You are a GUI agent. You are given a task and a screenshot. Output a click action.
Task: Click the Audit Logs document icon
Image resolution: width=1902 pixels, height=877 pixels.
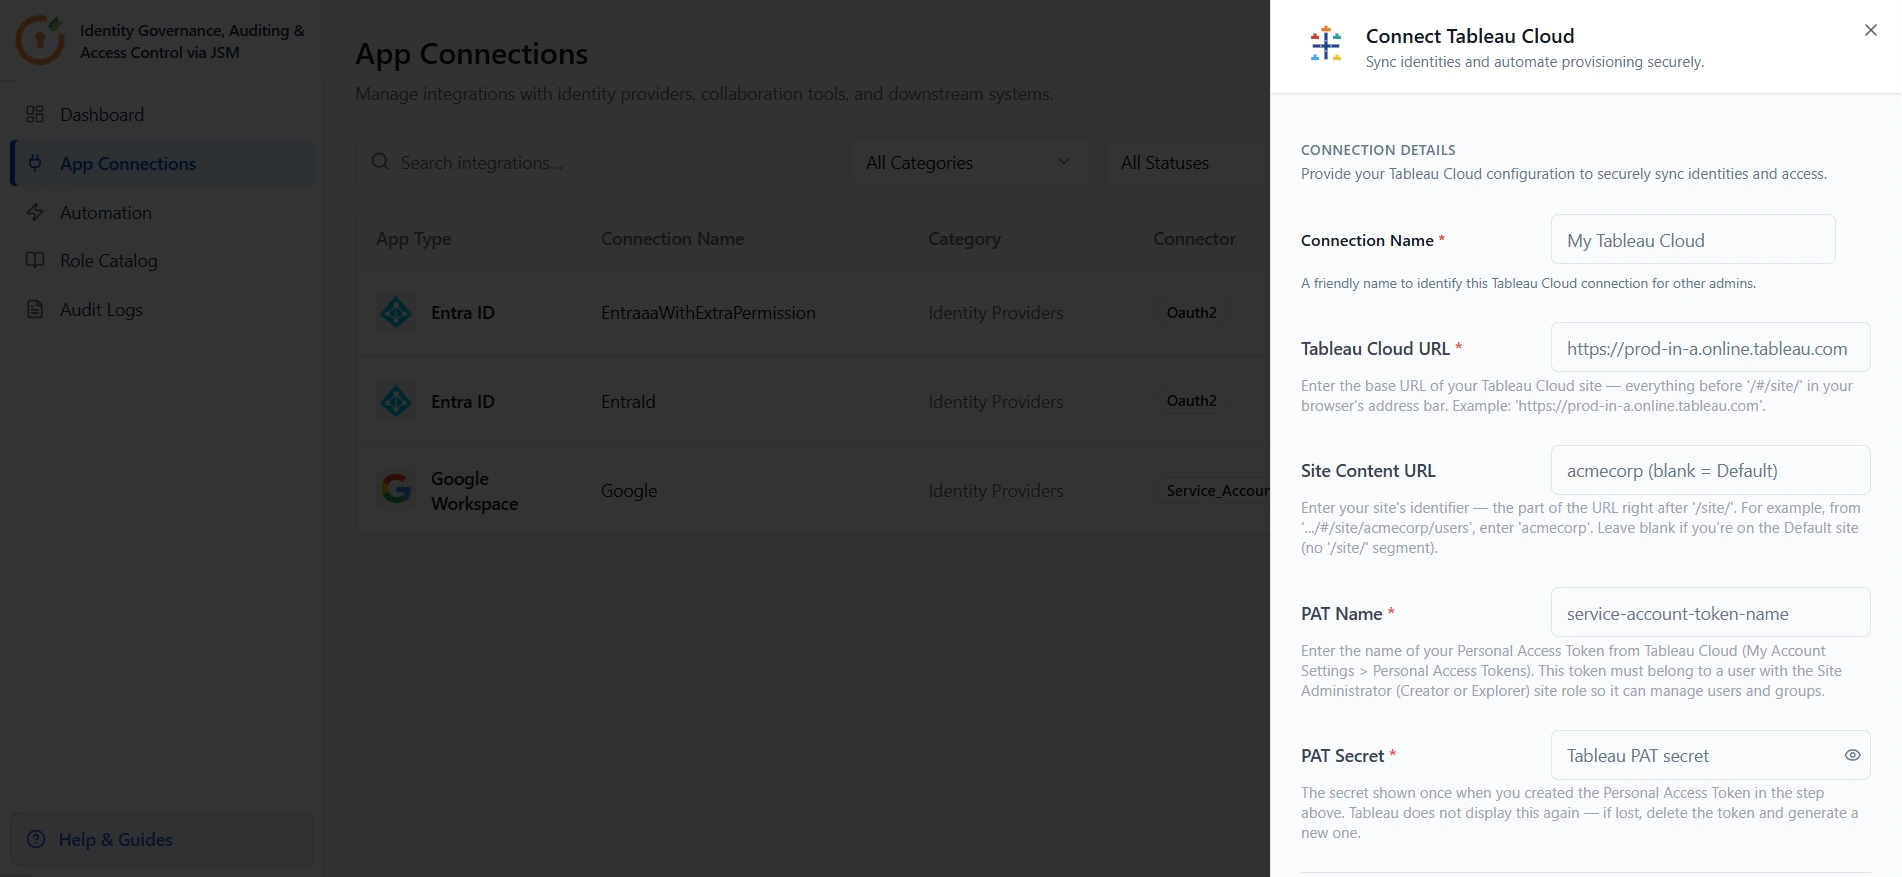pos(35,309)
